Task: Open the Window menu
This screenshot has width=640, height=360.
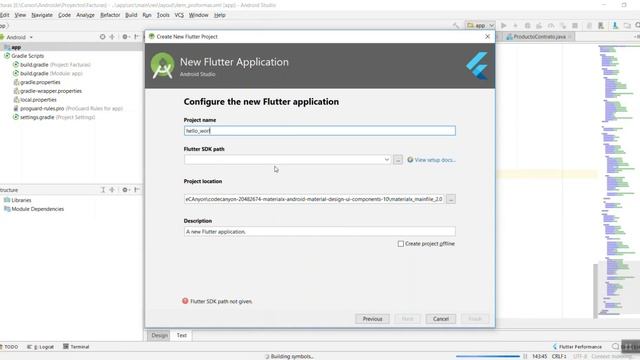Action: (x=199, y=15)
